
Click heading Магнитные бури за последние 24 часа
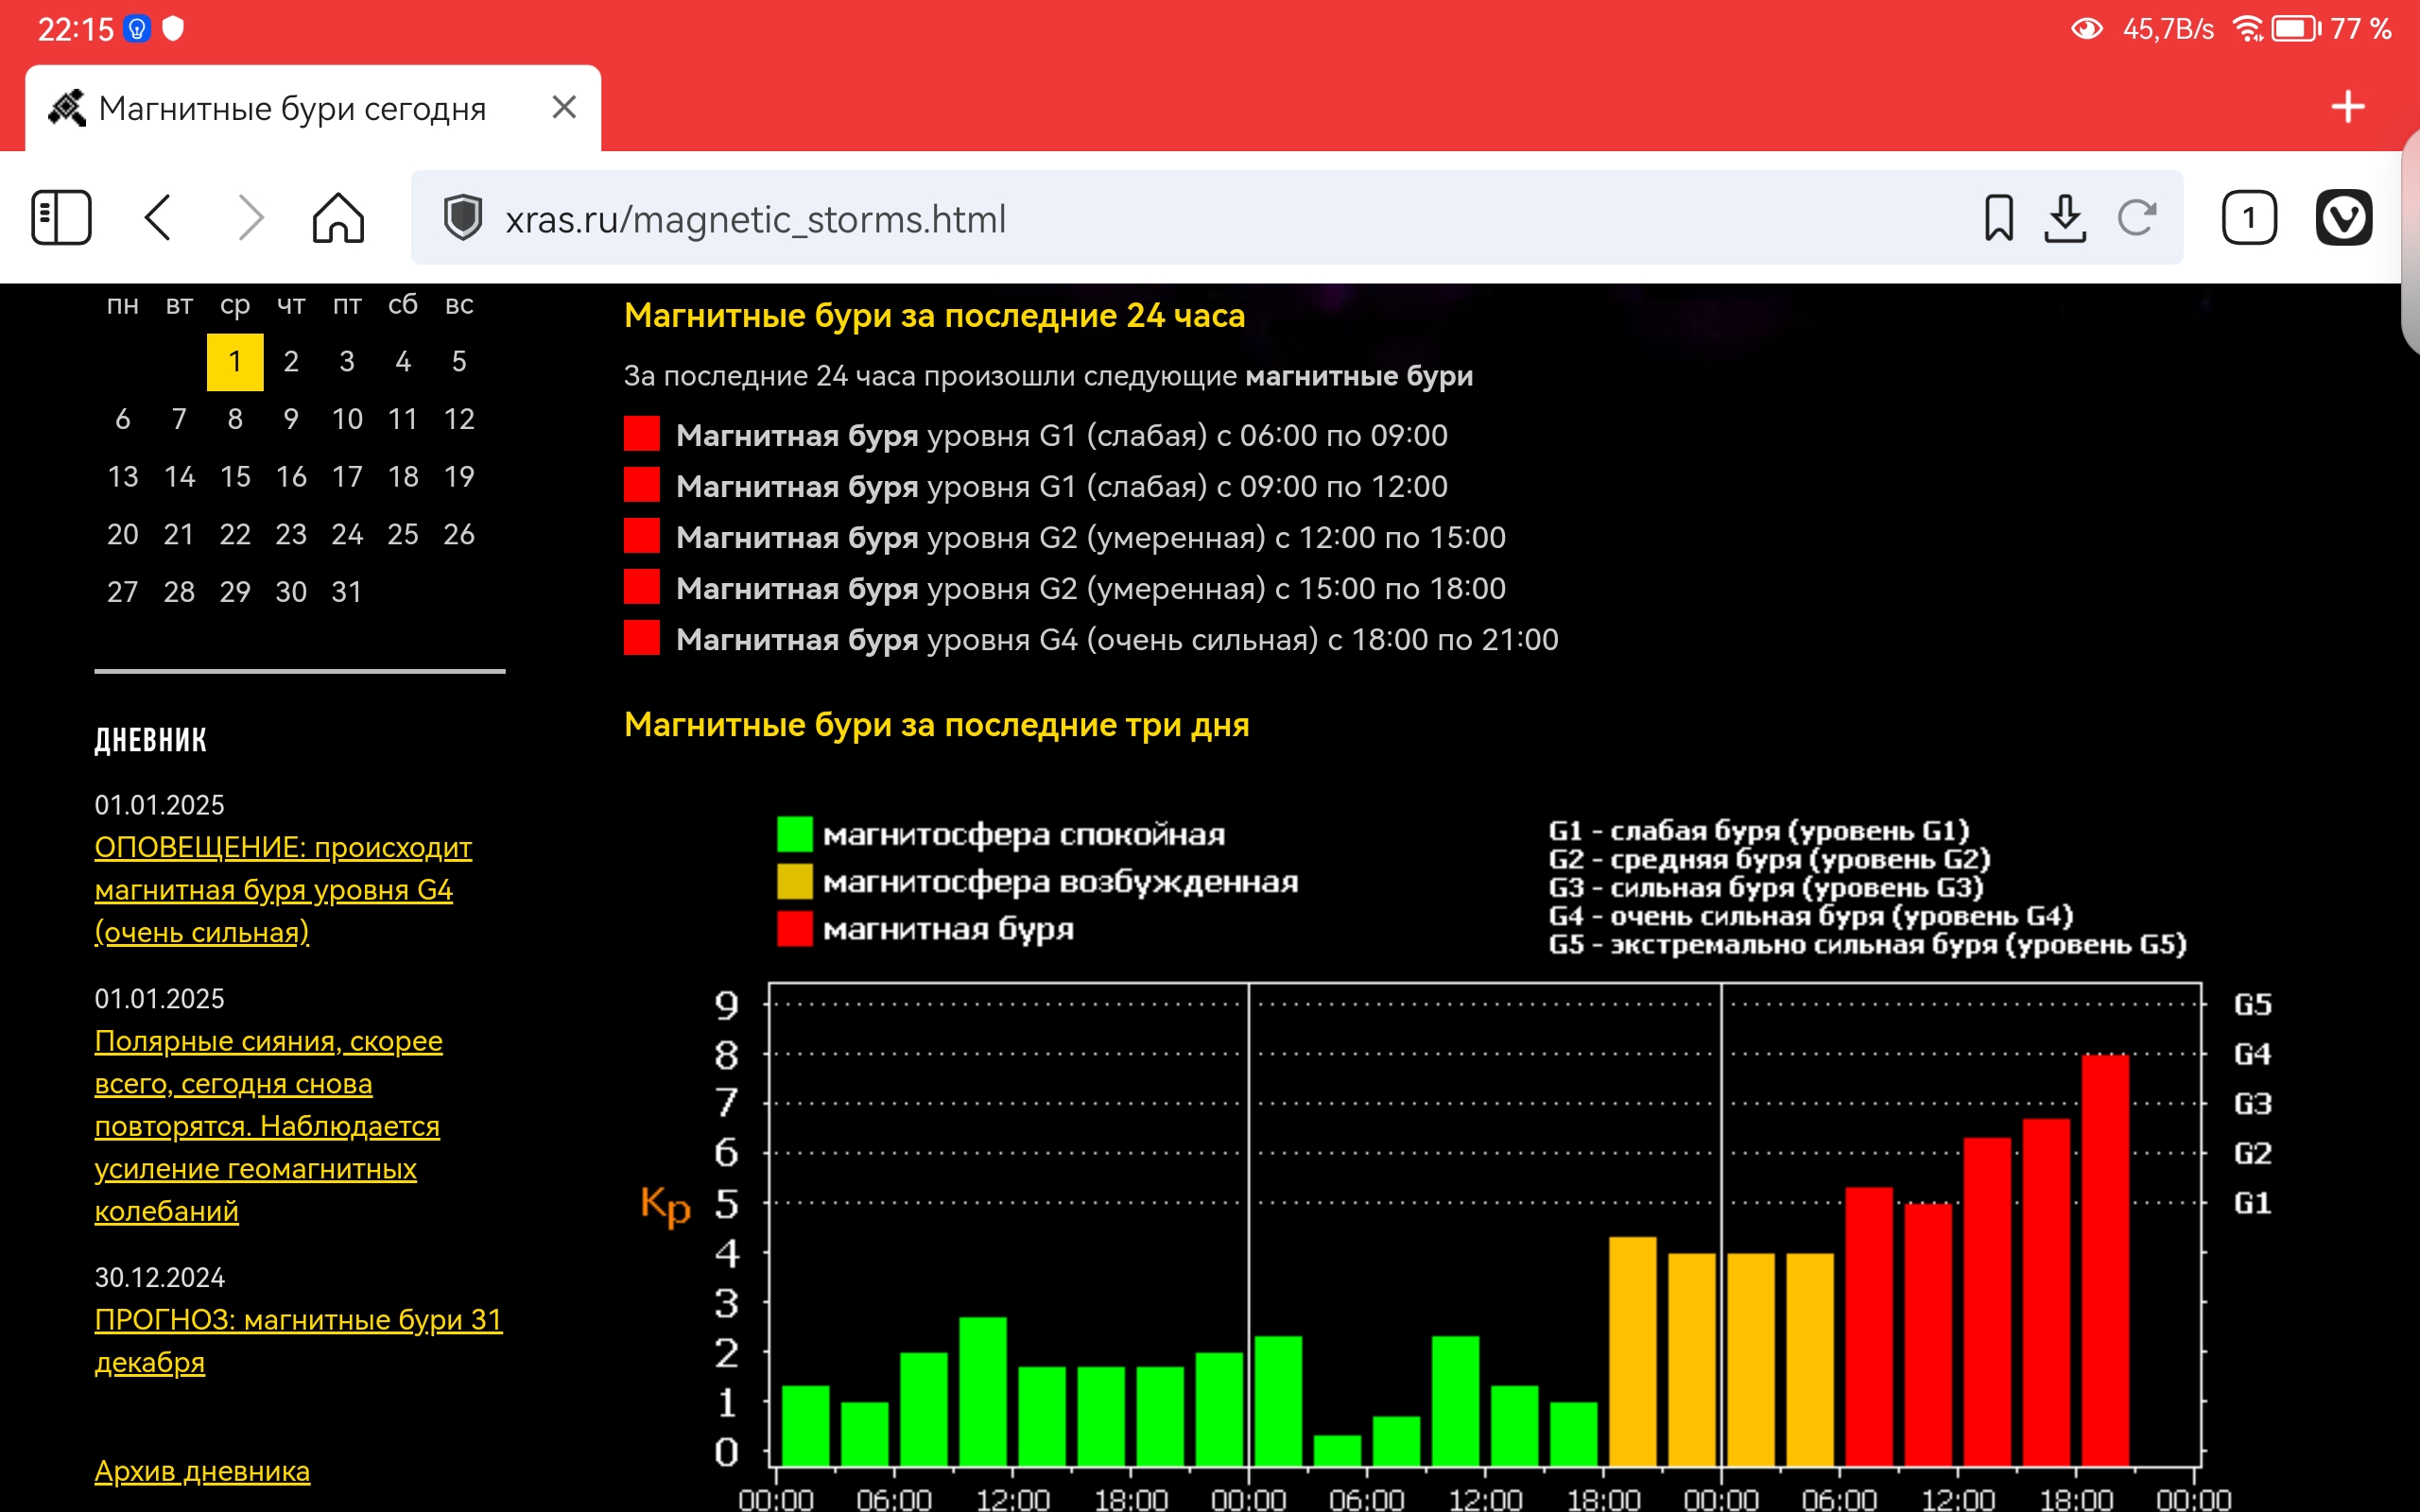pos(934,315)
